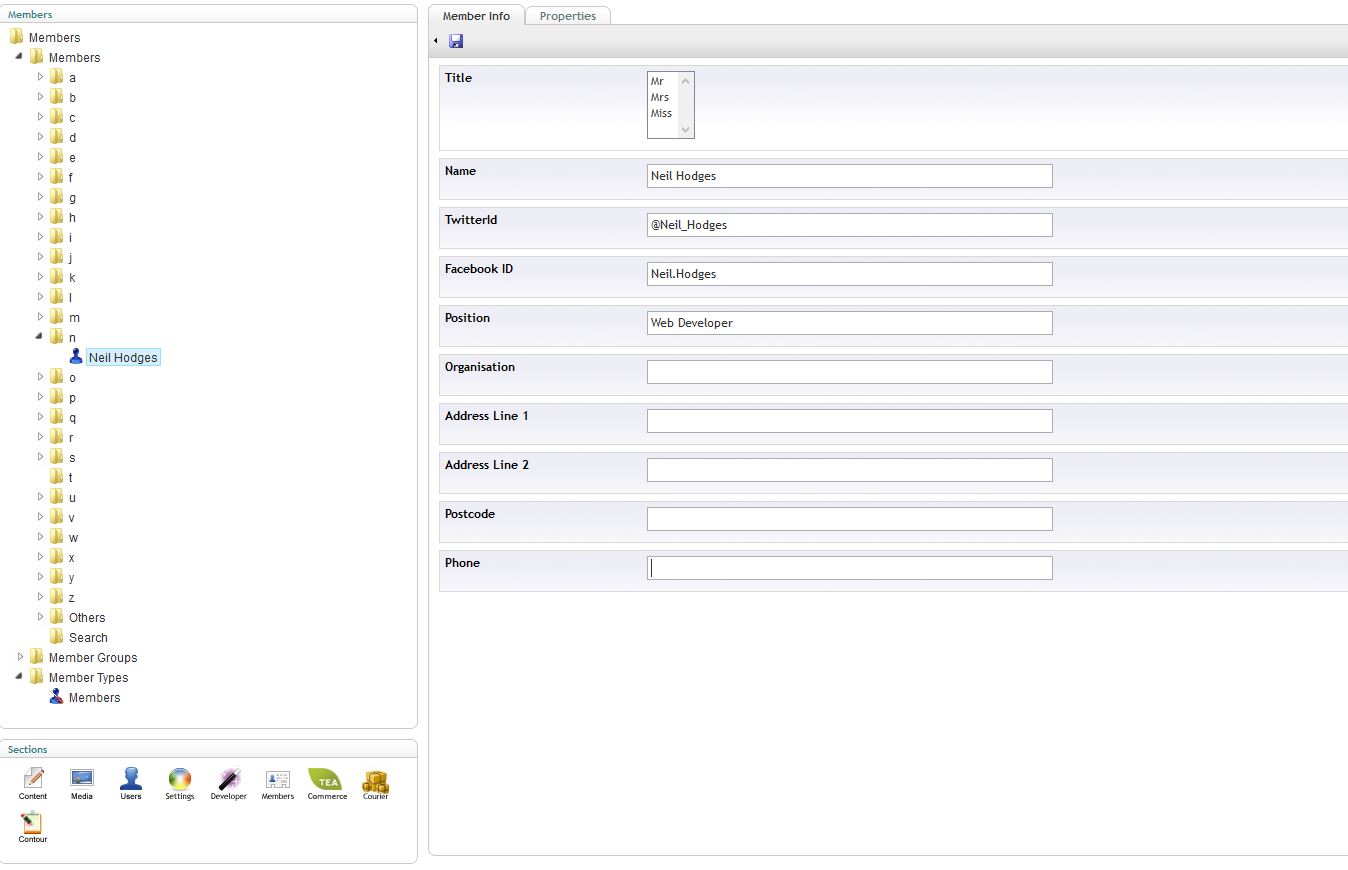Select the Member Info tab

[x=476, y=16]
